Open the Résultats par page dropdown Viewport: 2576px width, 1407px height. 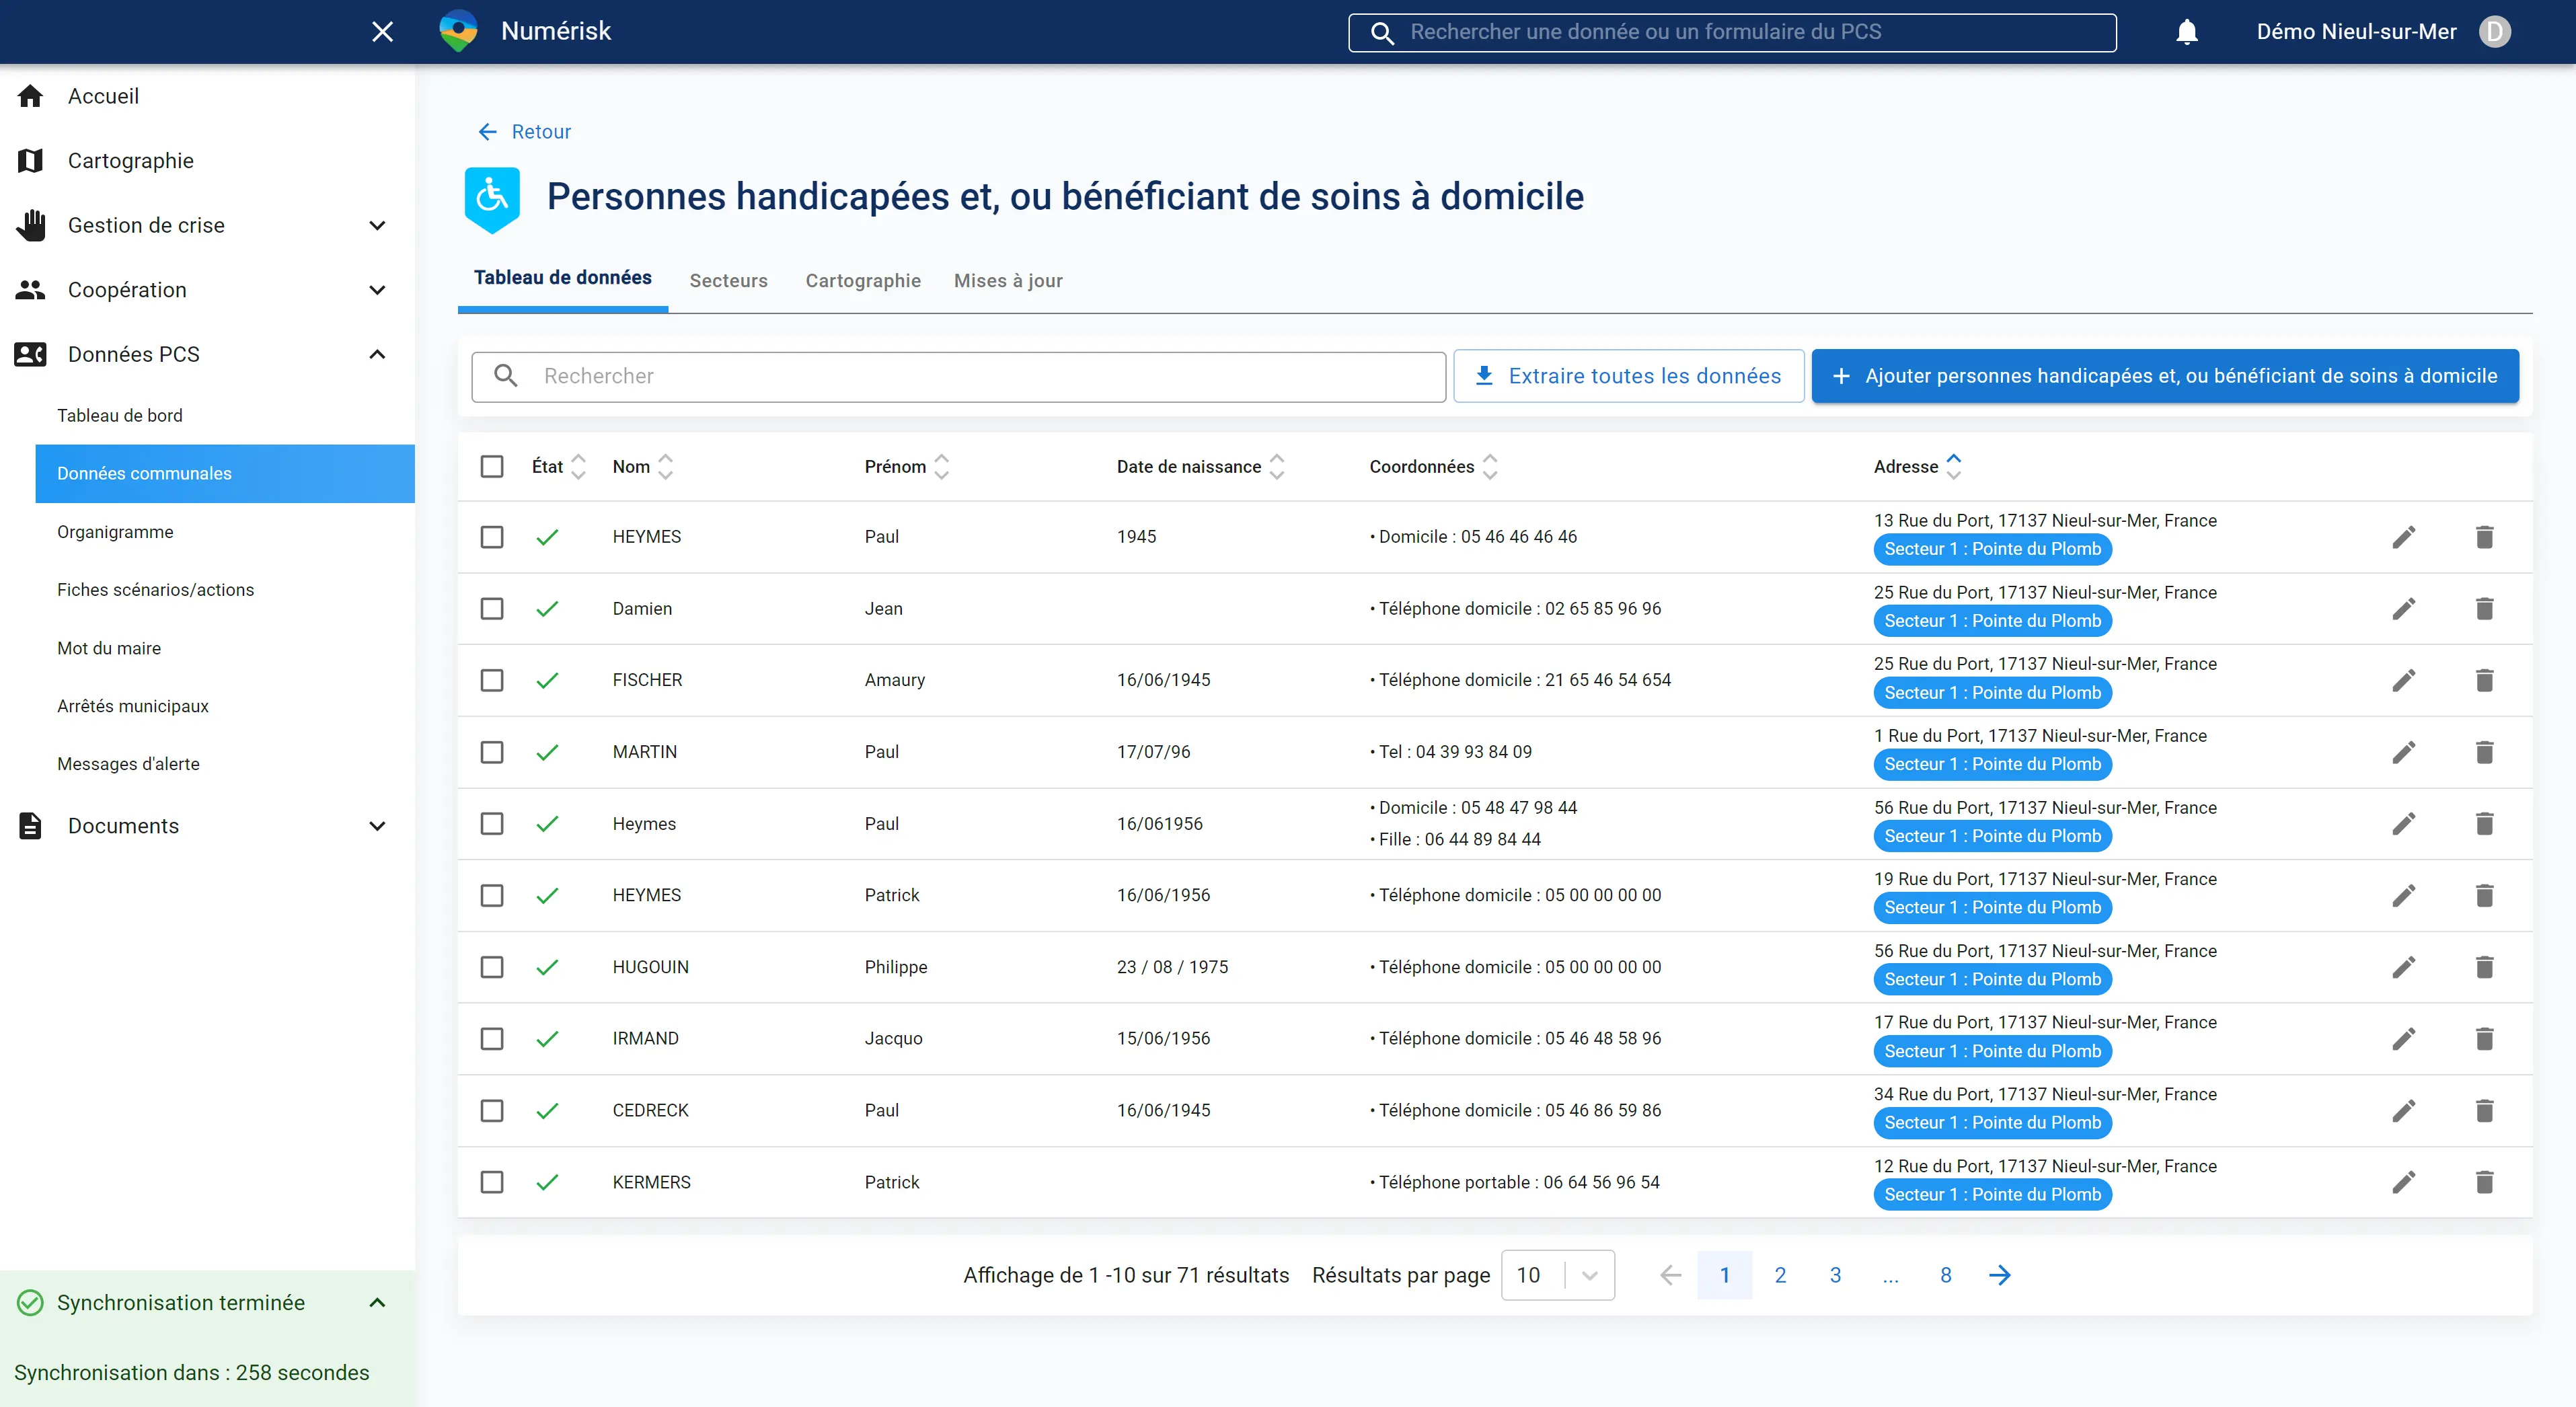pyautogui.click(x=1558, y=1275)
